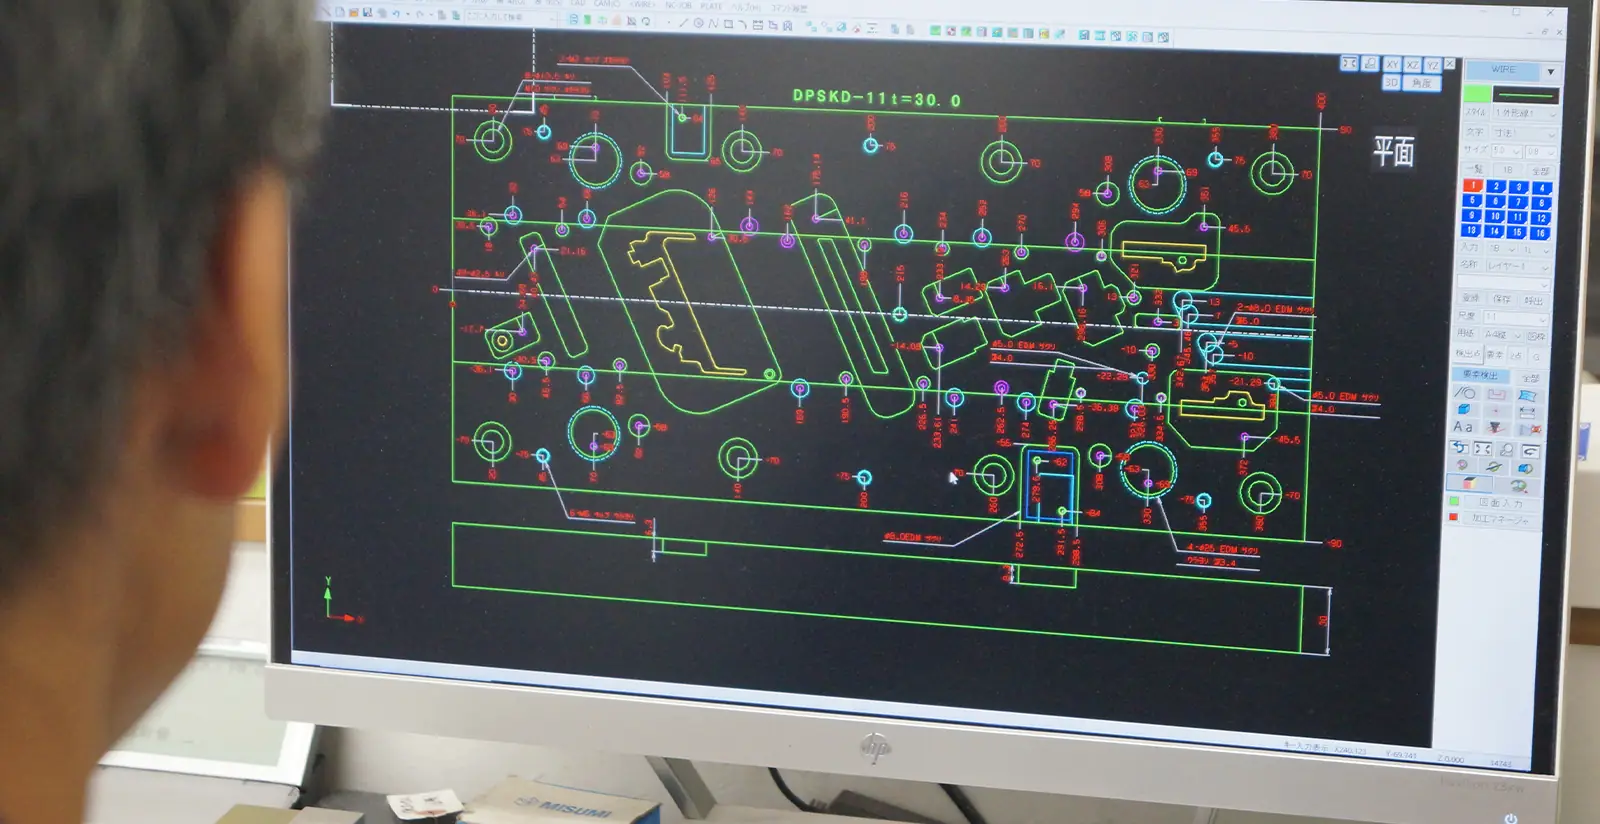Click the previous-view curved arrow icon

point(1531,451)
